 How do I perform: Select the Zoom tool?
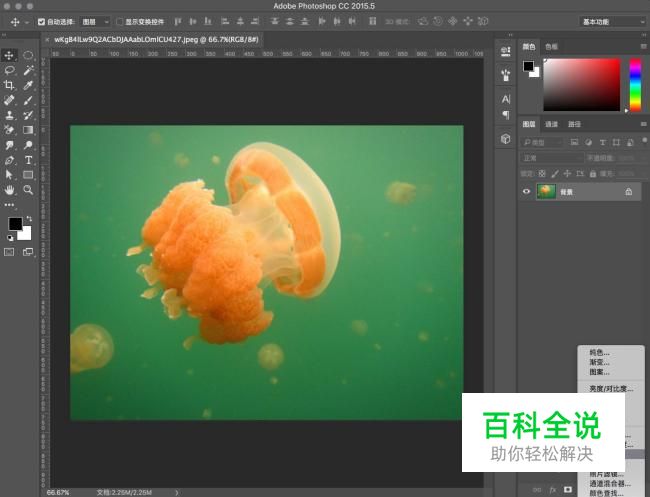(28, 189)
